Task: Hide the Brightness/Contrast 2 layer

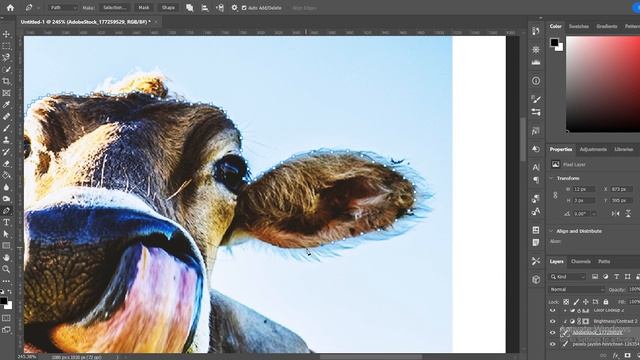Action: tap(553, 321)
